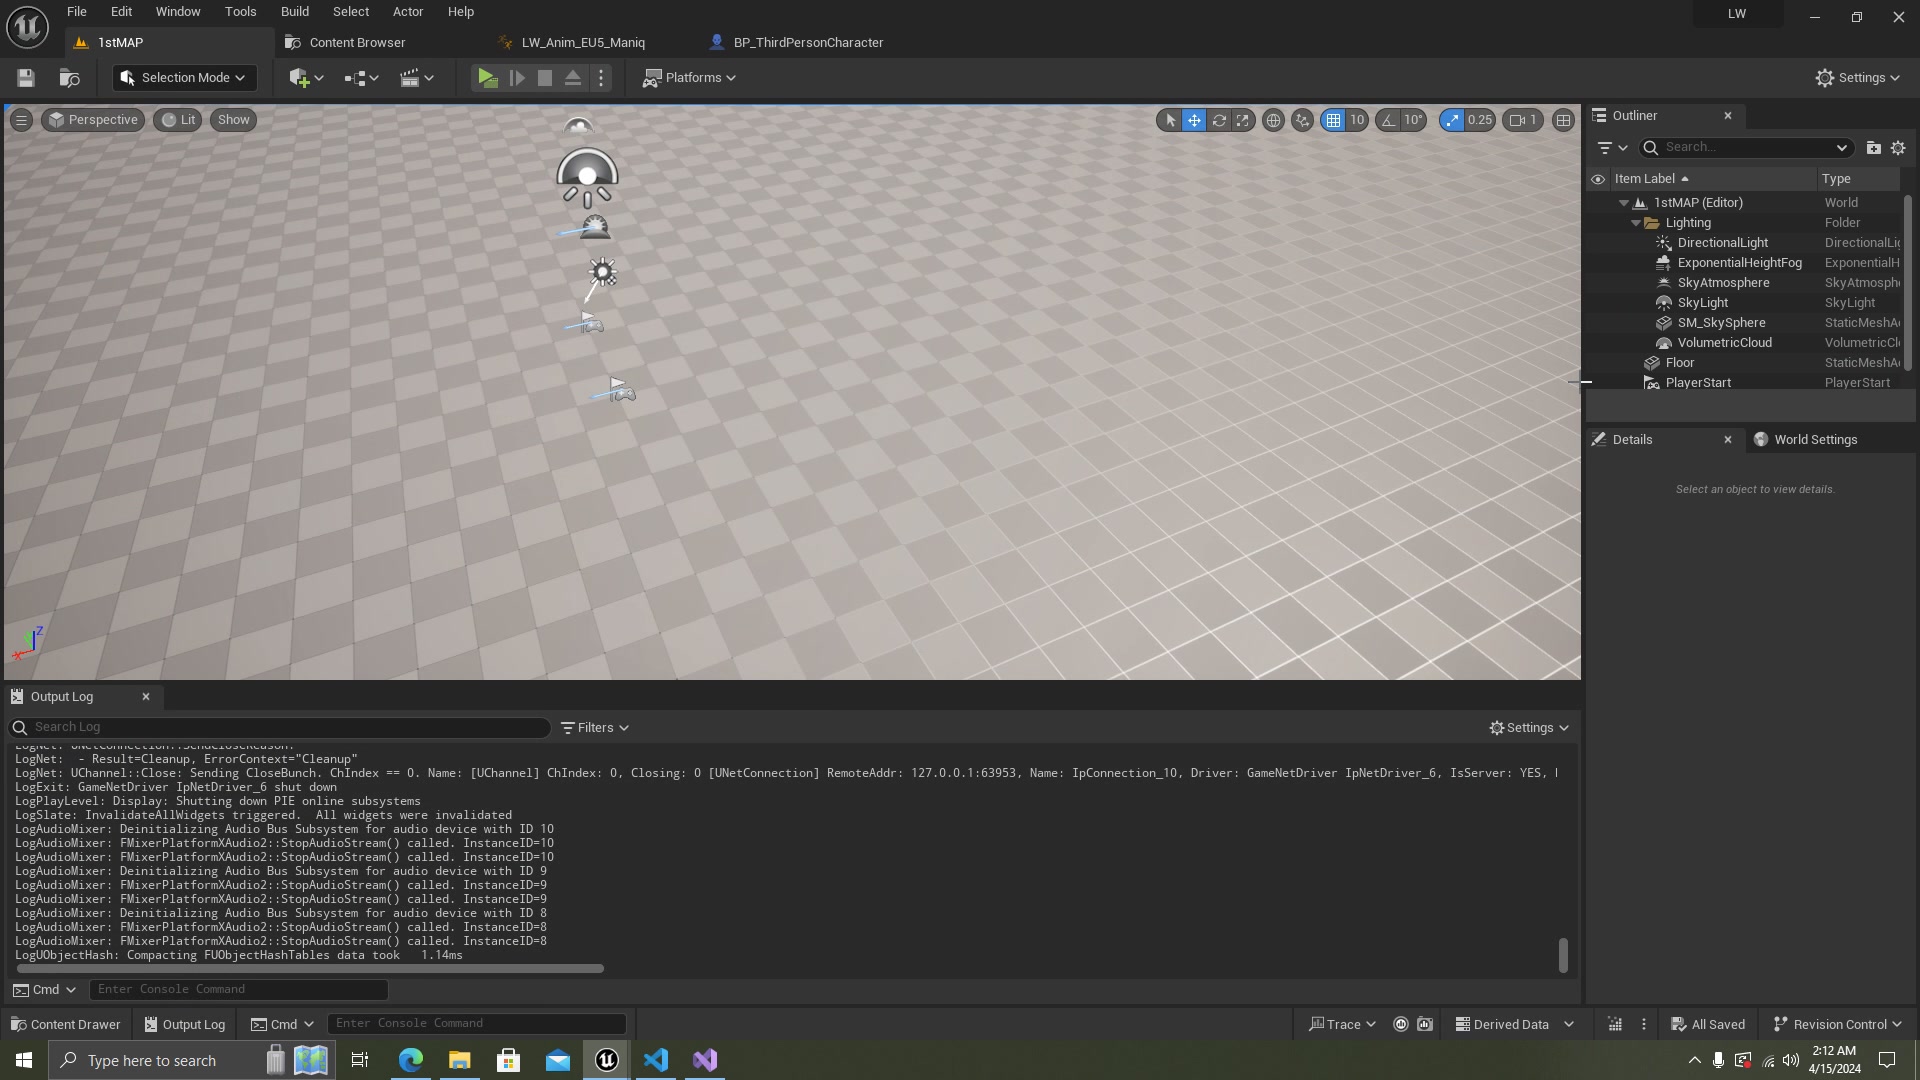Viewport: 1920px width, 1080px height.
Task: Toggle grid snapping in the viewport toolbar
Action: tap(1333, 120)
